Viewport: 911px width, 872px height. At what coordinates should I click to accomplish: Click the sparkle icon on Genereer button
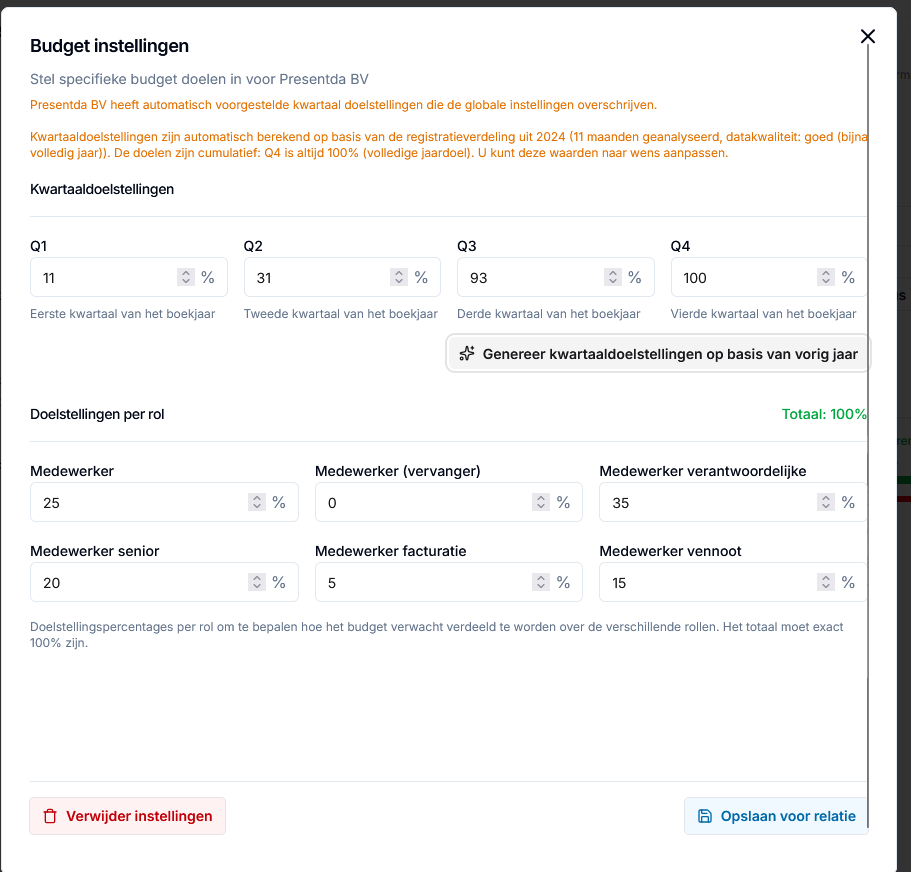coord(467,353)
